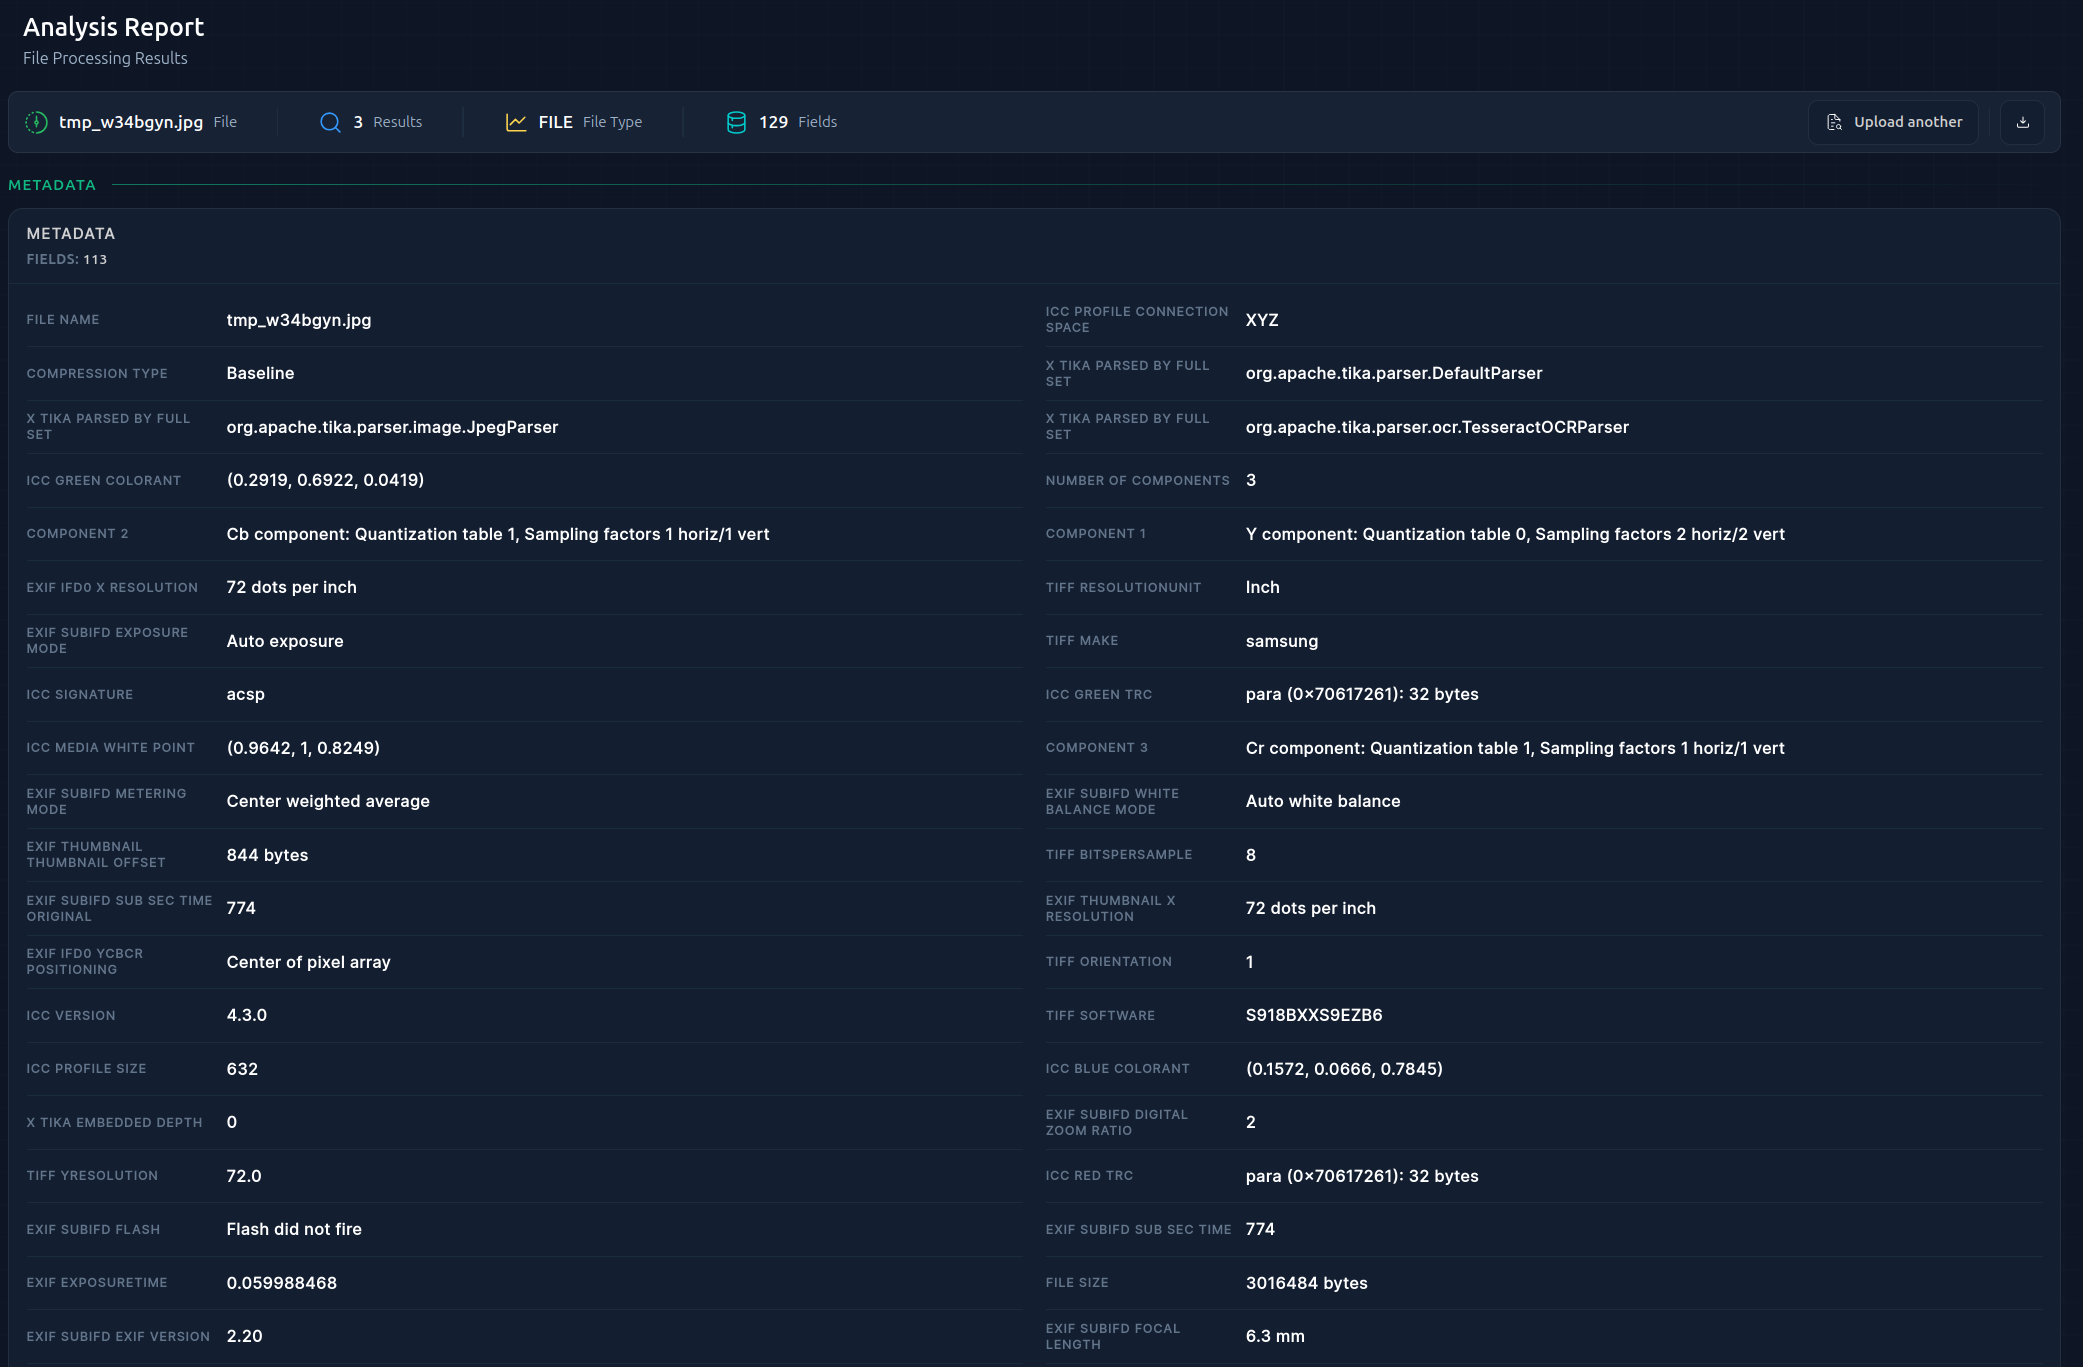
Task: Click the EXIF IFD0 X Resolution value
Action: [x=292, y=587]
